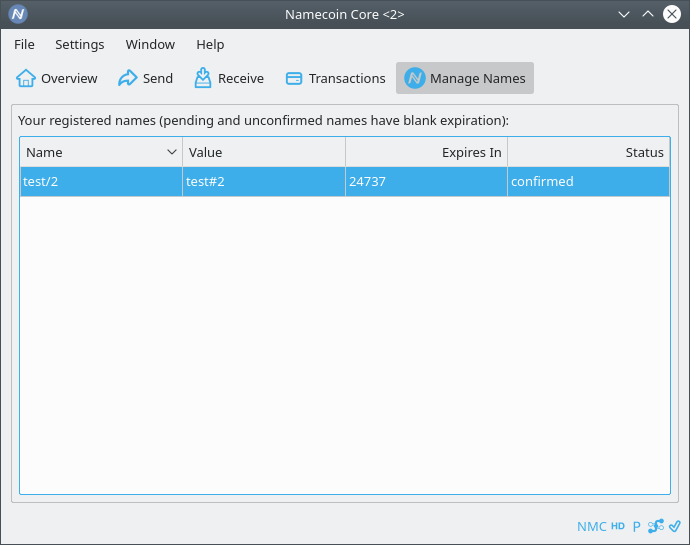Open the Help menu
The width and height of the screenshot is (690, 545).
(x=210, y=44)
